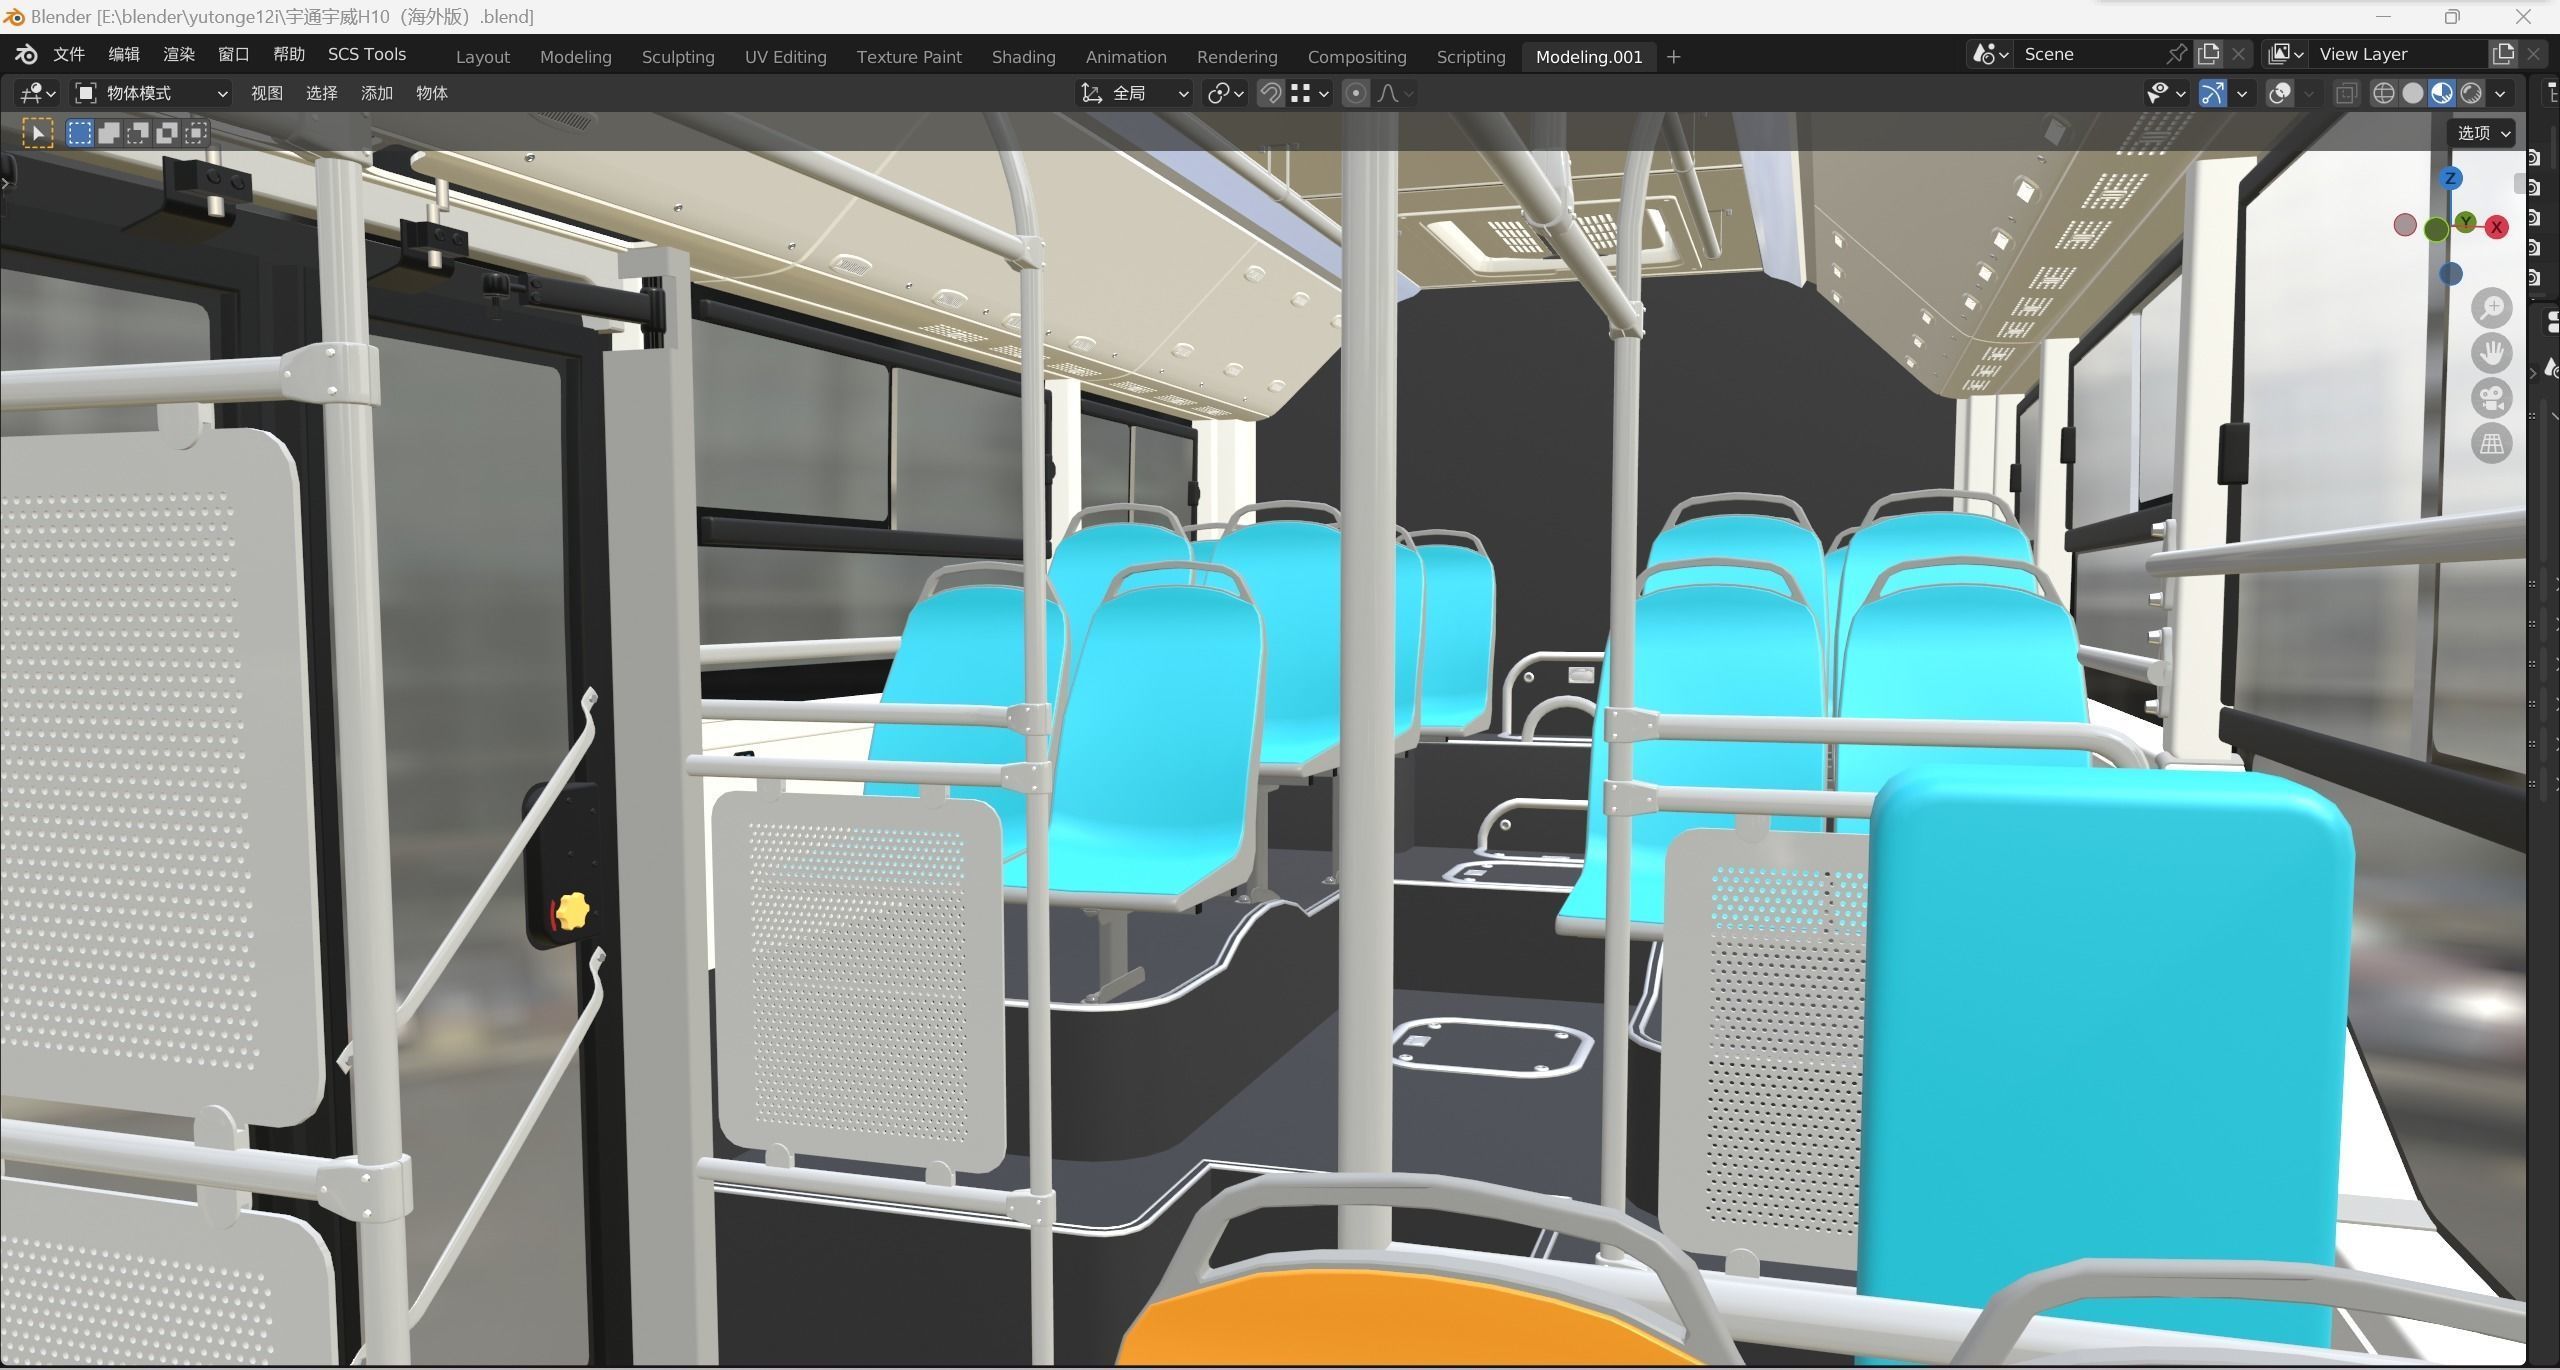
Task: Click the red X axis on the navigation gizmo
Action: click(2497, 227)
